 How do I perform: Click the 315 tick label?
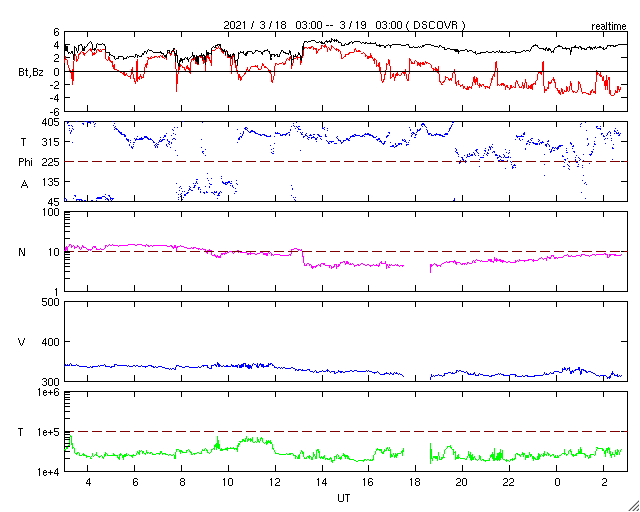click(51, 142)
